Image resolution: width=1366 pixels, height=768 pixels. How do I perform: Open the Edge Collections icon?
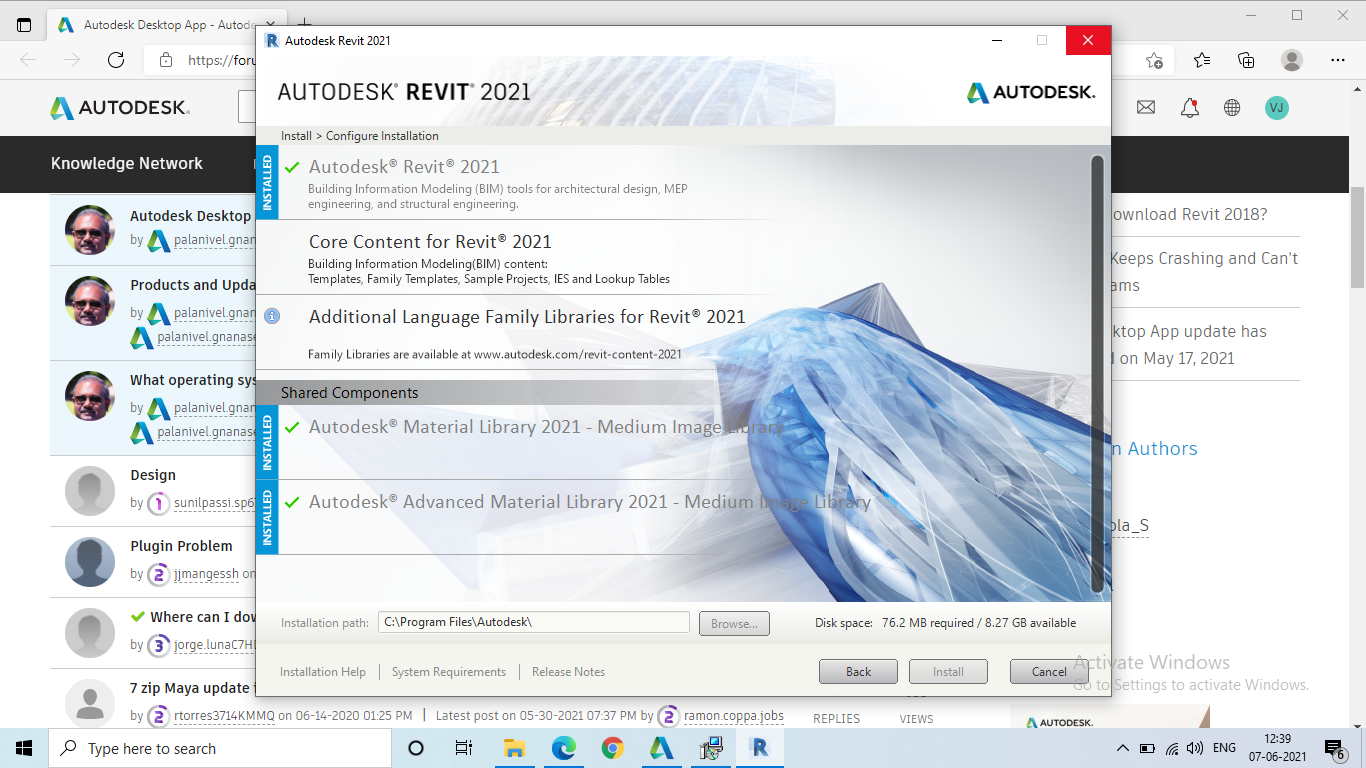click(x=1246, y=60)
